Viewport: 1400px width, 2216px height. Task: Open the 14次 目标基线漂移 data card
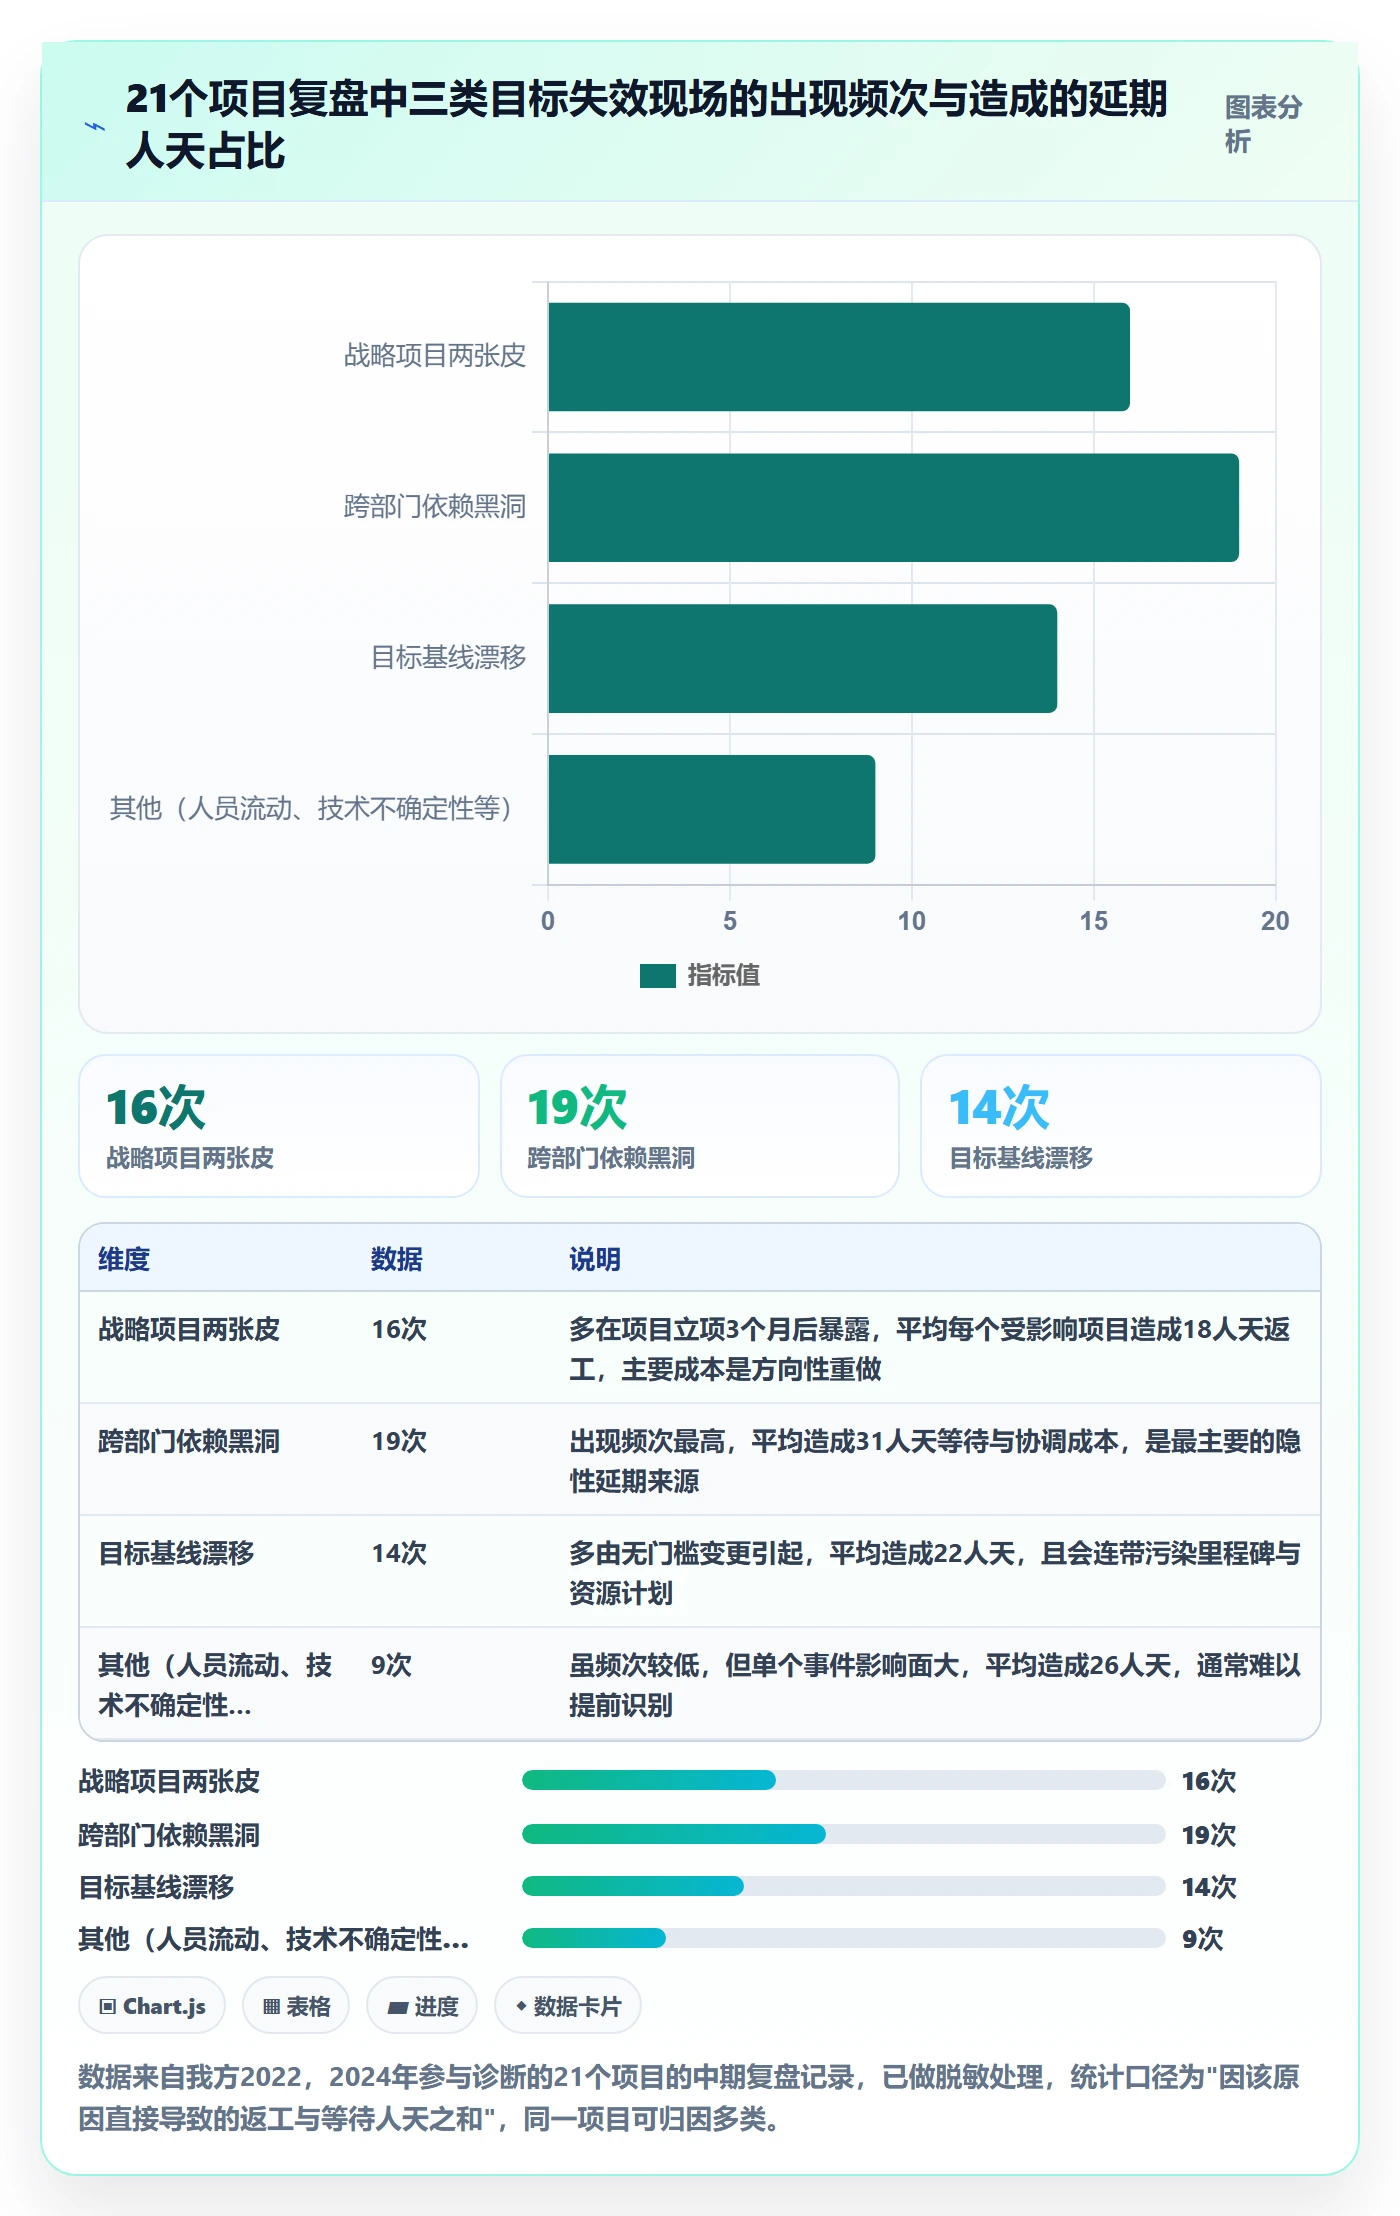pos(1121,1126)
